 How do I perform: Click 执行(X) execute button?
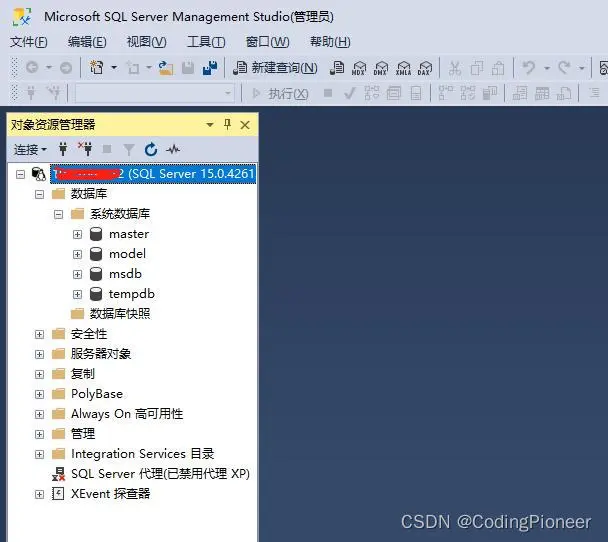pyautogui.click(x=280, y=93)
